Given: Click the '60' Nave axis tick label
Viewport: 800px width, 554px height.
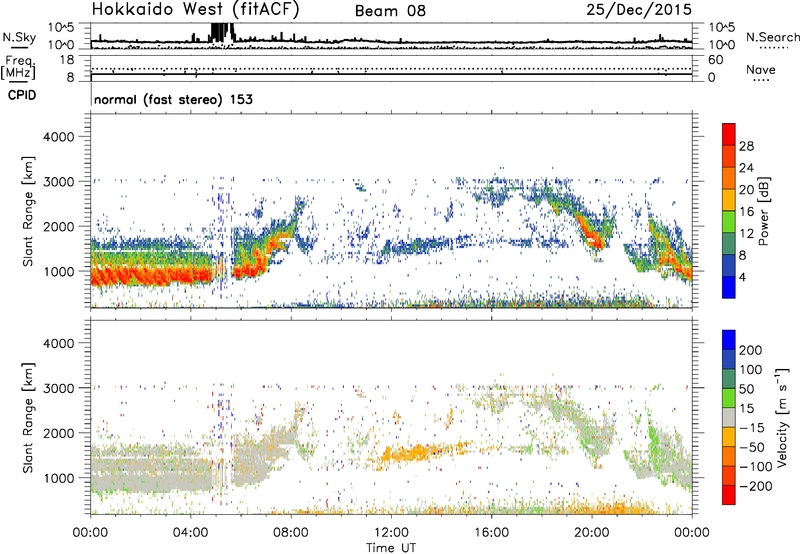Looking at the screenshot, I should point(715,60).
